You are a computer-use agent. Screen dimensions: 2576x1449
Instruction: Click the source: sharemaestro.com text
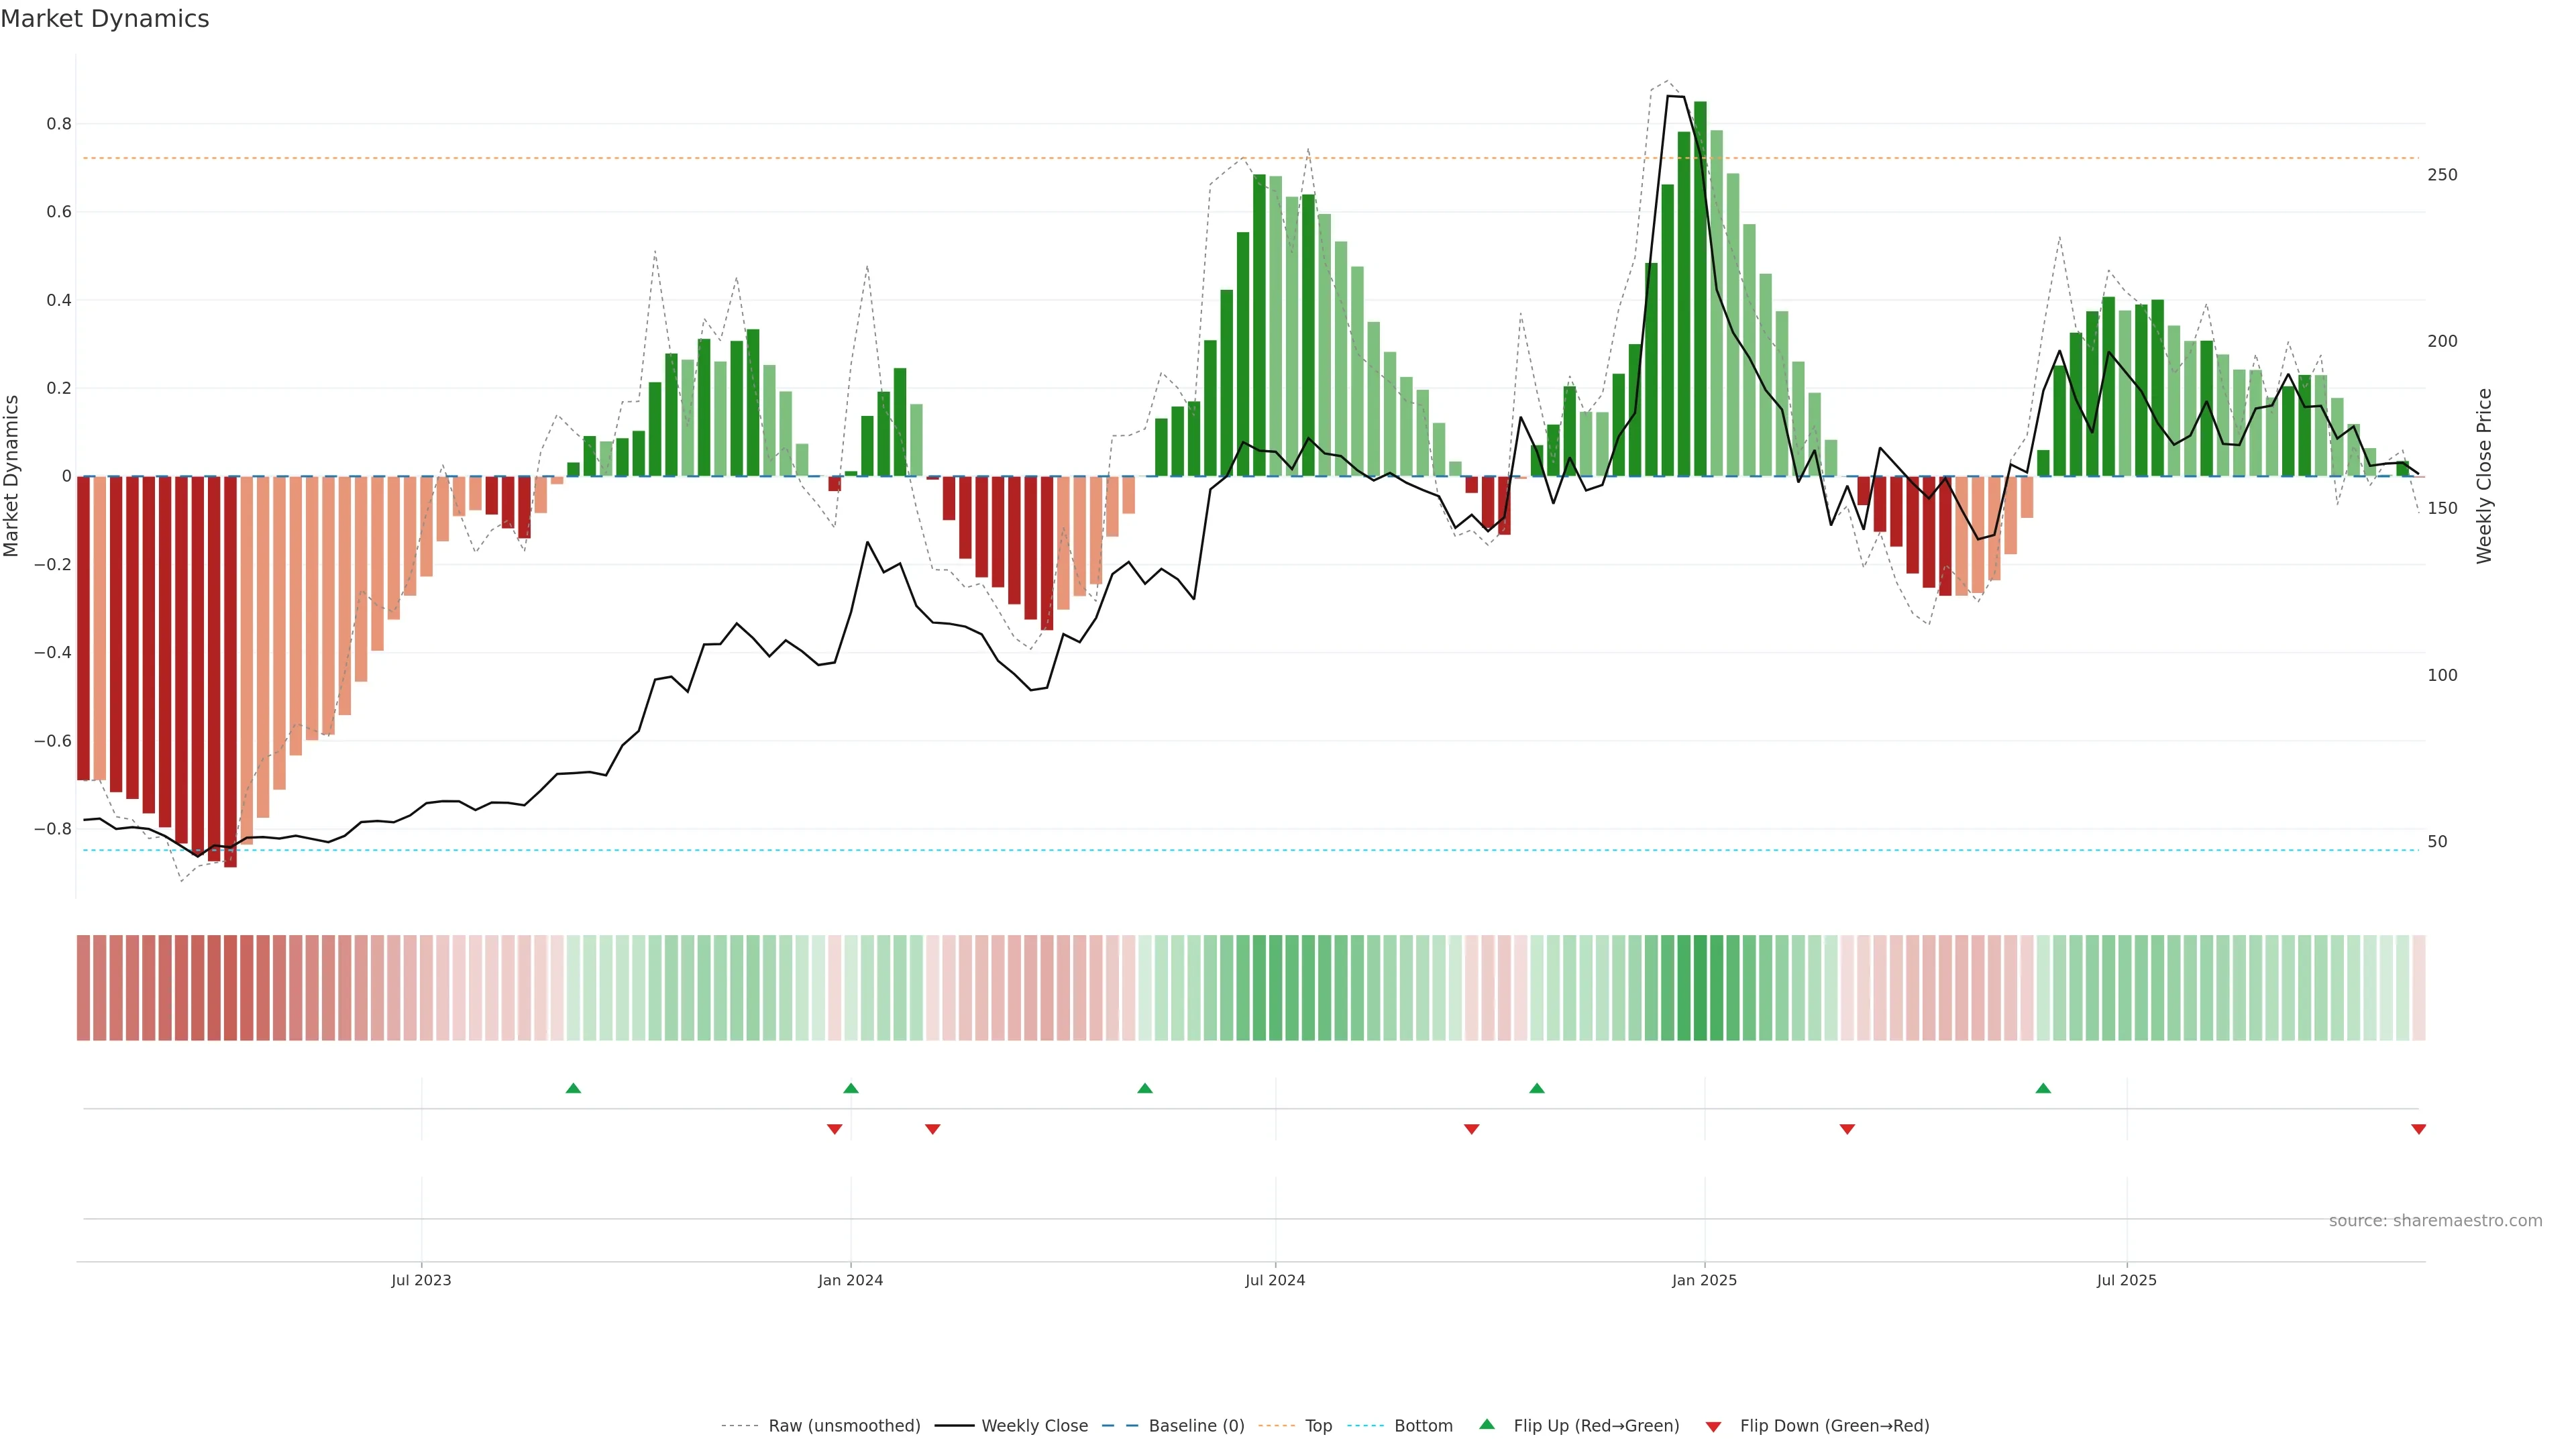(x=2435, y=1221)
